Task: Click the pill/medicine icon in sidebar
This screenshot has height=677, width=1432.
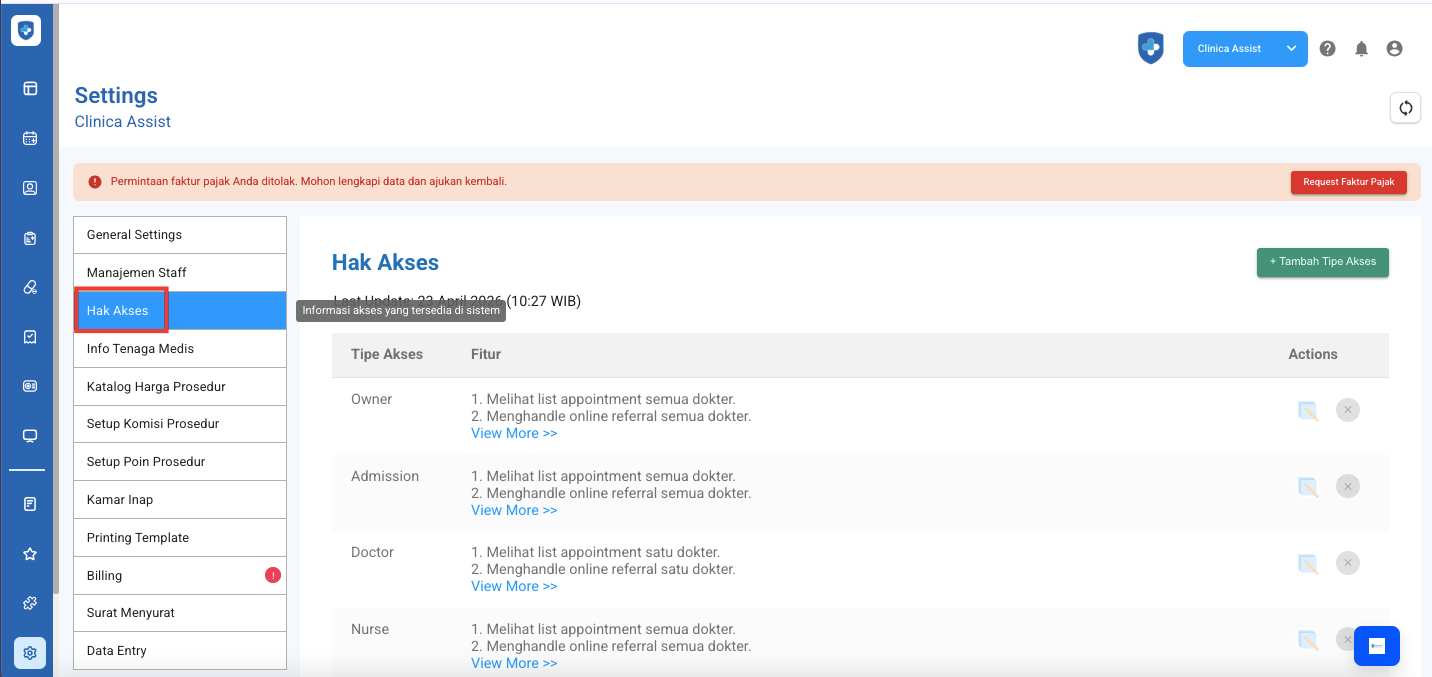Action: click(x=30, y=287)
